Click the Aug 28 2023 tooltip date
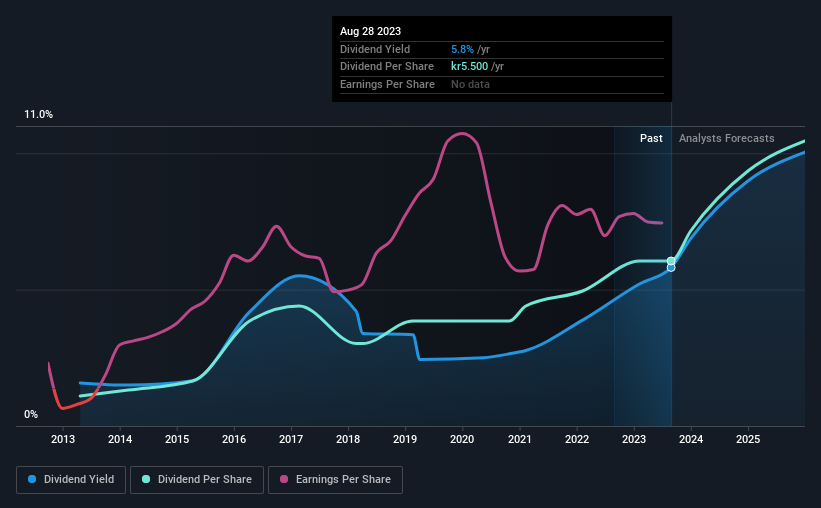The image size is (821, 508). coord(371,31)
